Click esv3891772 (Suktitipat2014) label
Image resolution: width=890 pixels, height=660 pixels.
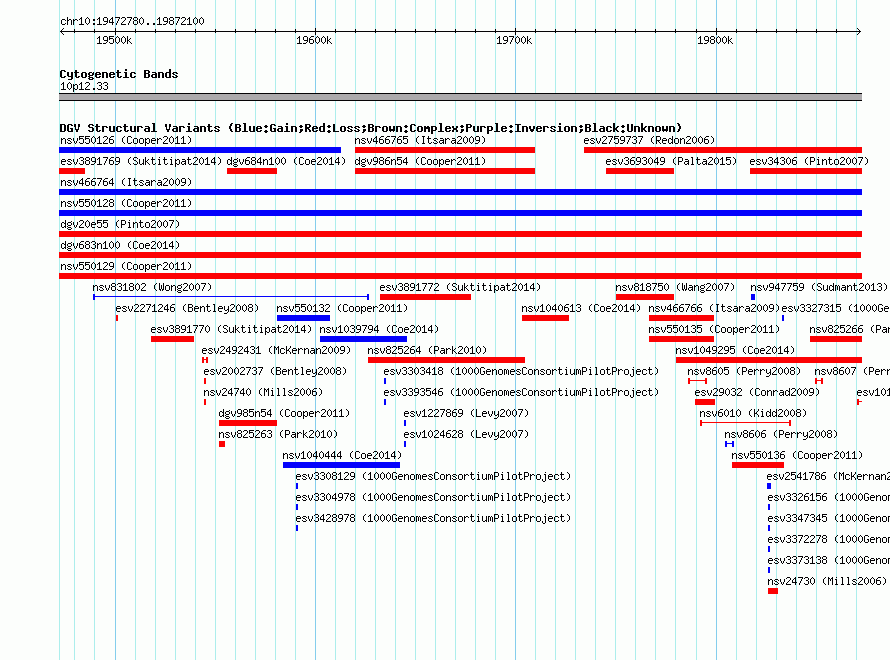click(x=460, y=287)
